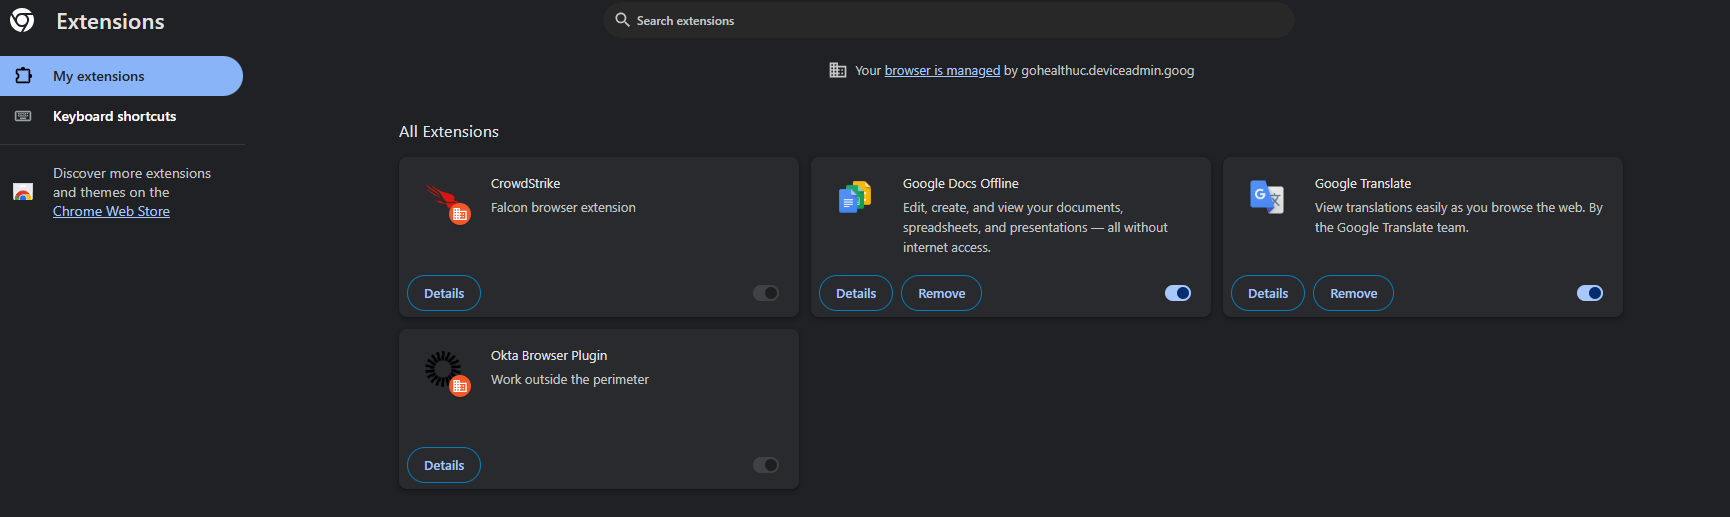
Task: Click the Google Docs Offline extension icon
Action: [855, 197]
